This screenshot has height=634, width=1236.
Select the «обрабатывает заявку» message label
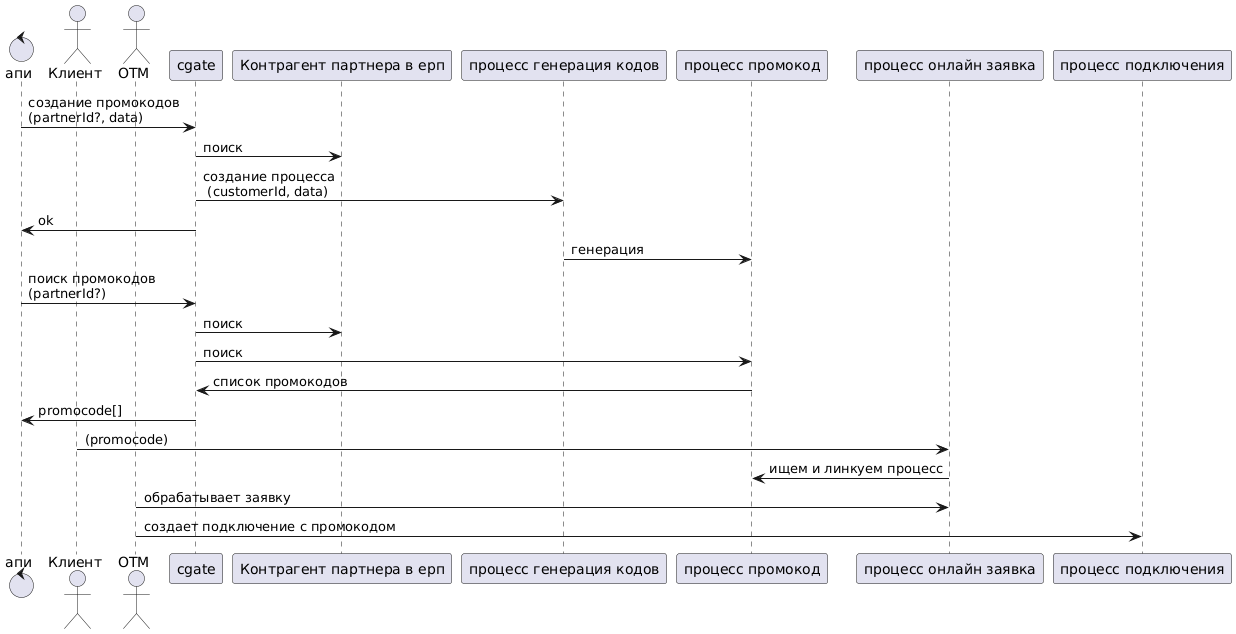pos(217,498)
